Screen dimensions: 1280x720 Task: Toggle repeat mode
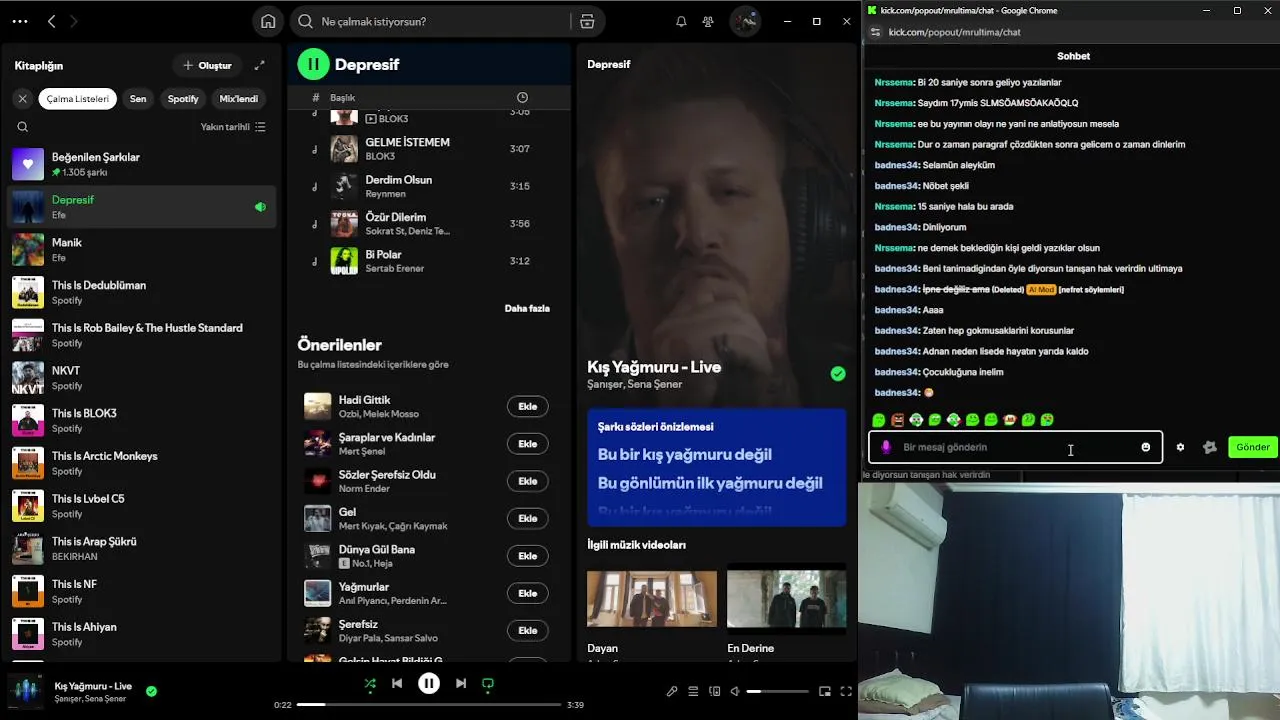coord(488,684)
